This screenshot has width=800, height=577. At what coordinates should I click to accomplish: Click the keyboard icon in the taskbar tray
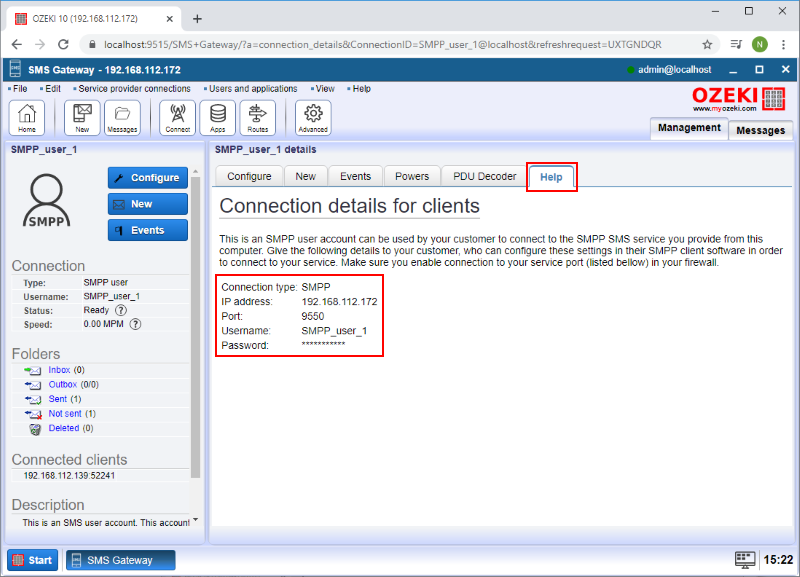pos(745,560)
